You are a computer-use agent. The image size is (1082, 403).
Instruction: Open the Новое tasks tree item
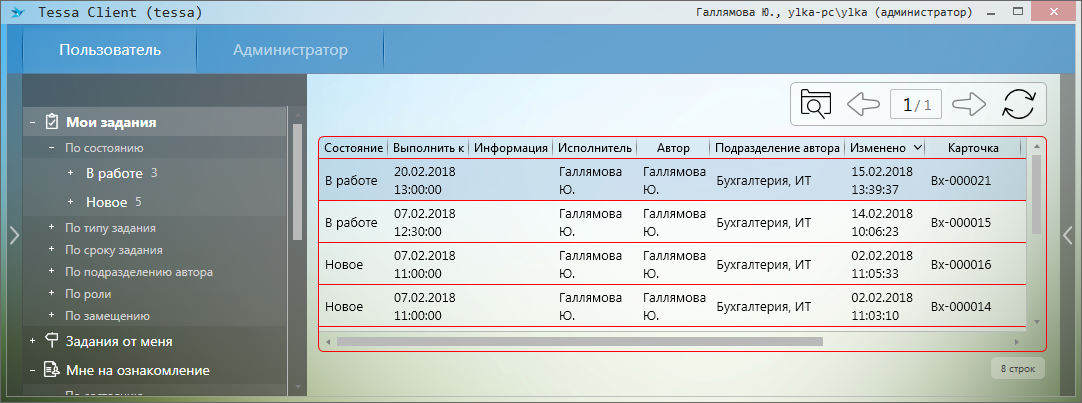point(106,202)
